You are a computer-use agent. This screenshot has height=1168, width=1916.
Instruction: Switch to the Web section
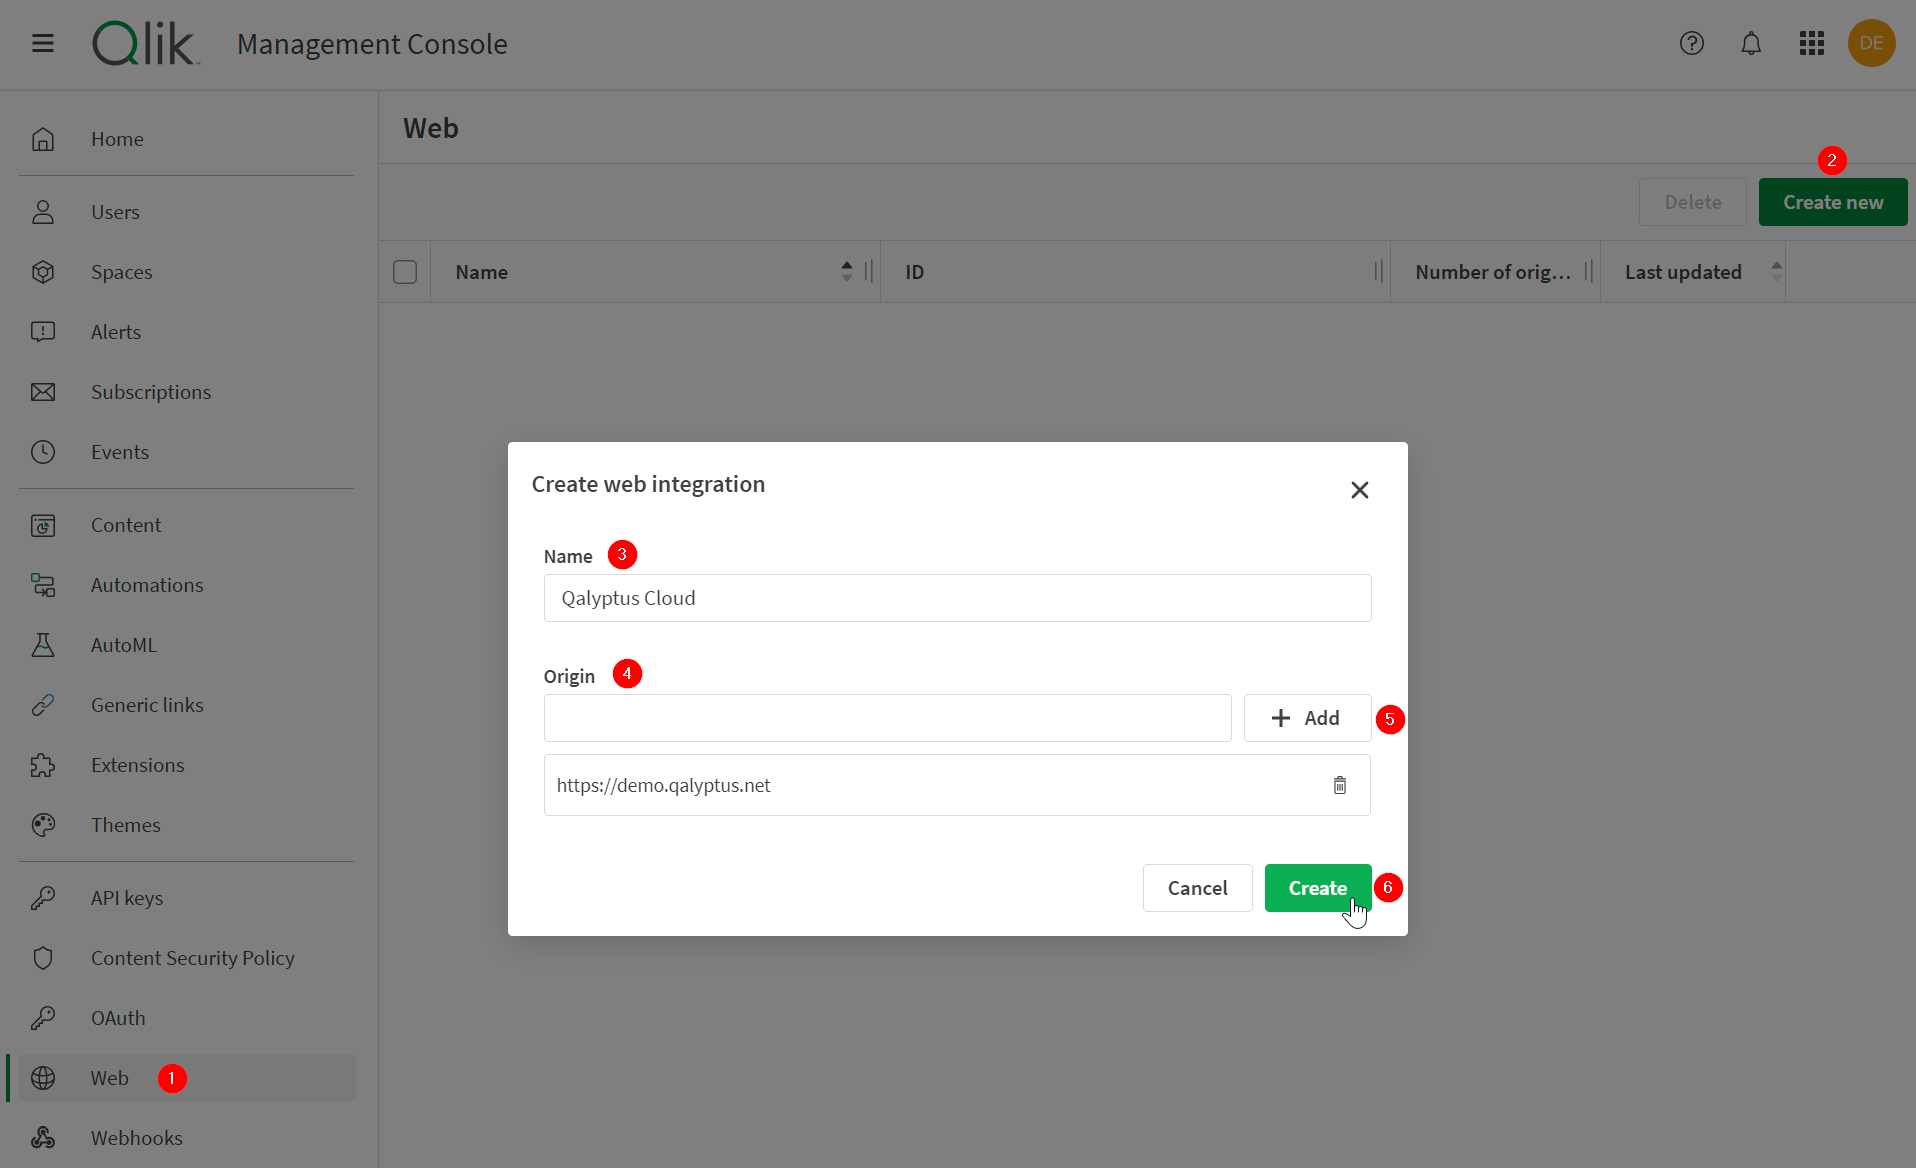[x=110, y=1077]
